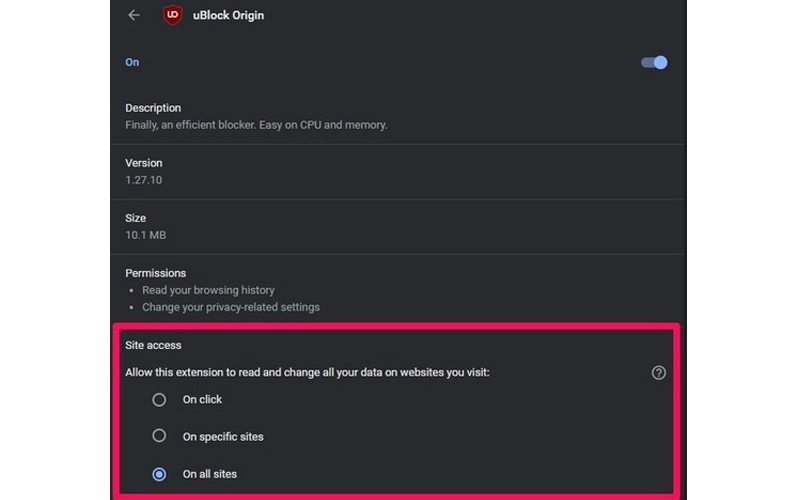799x500 pixels.
Task: Select the On click radio button
Action: [159, 400]
